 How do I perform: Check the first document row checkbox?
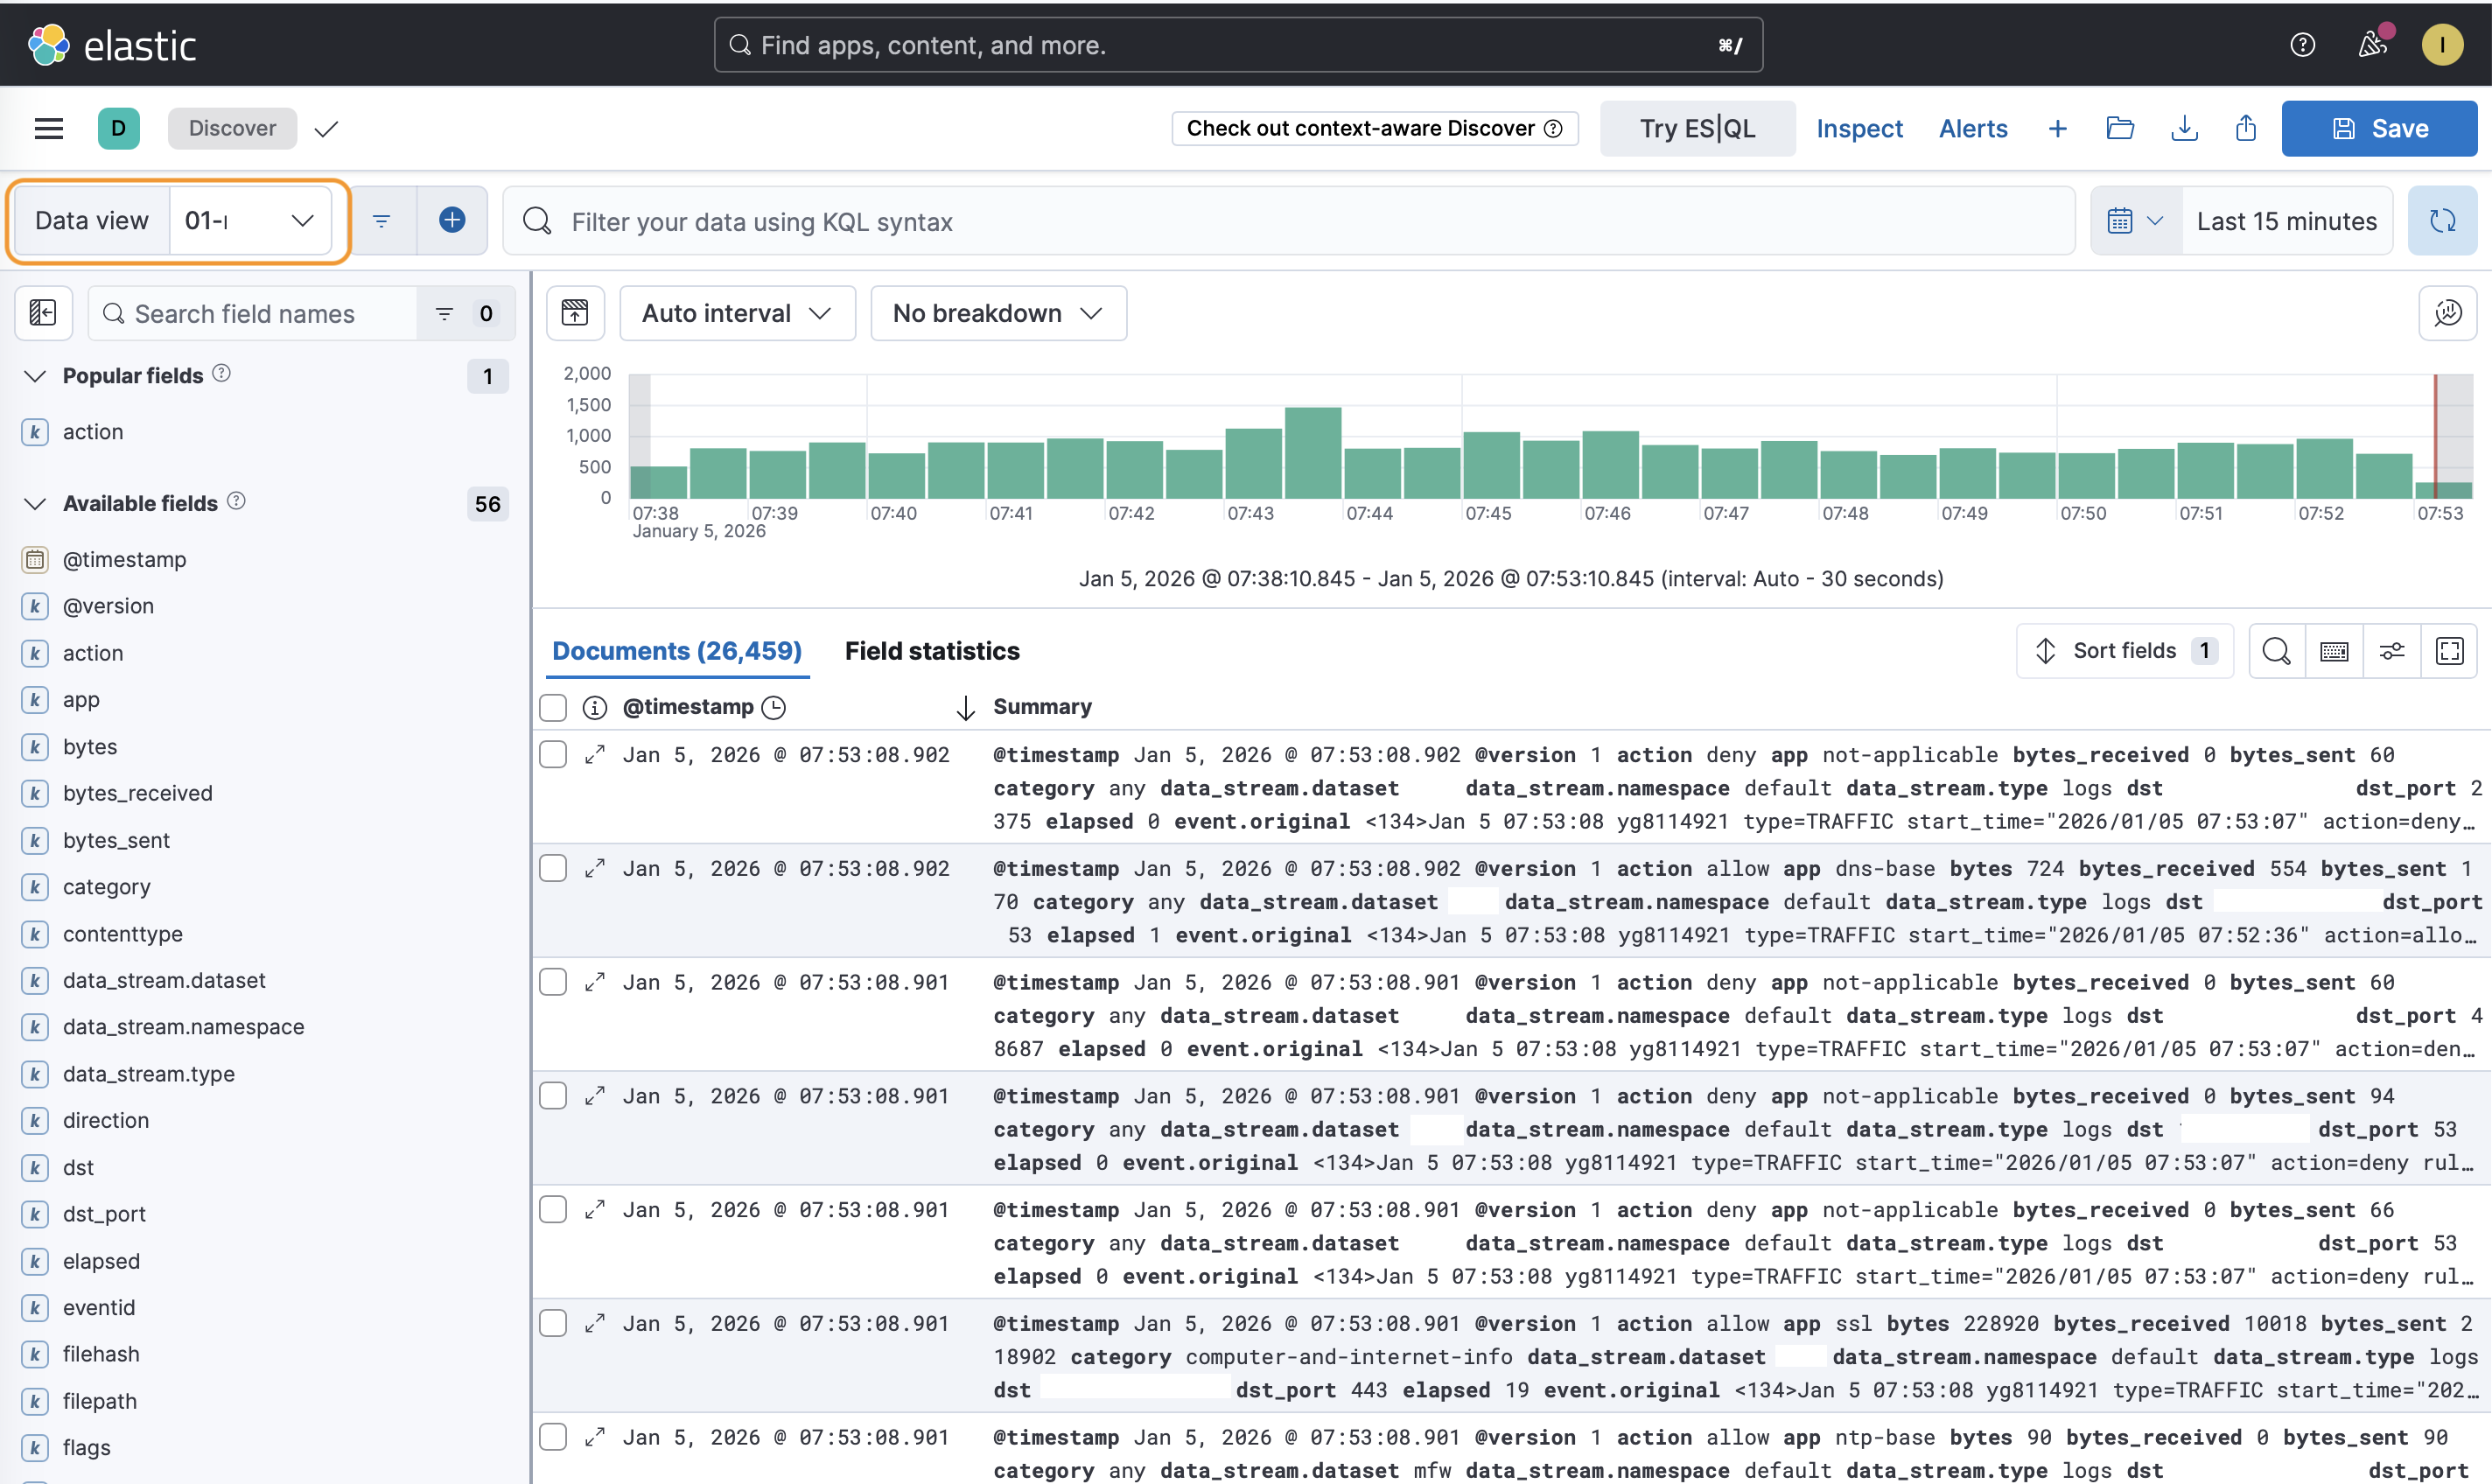[553, 754]
